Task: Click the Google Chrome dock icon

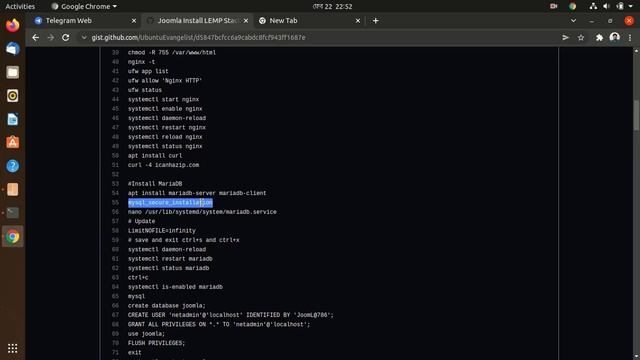Action: coord(13,237)
